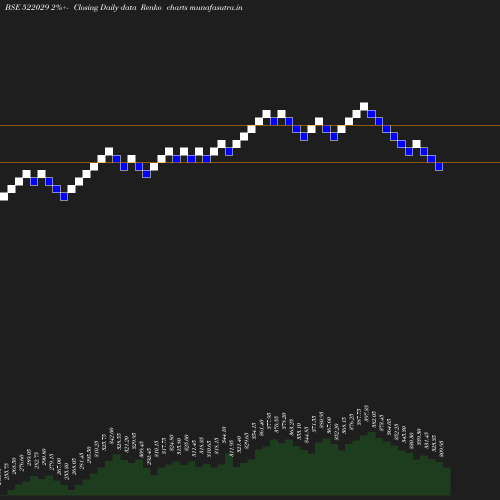Click the 'charts munafasutra.in' text

tap(204, 8)
